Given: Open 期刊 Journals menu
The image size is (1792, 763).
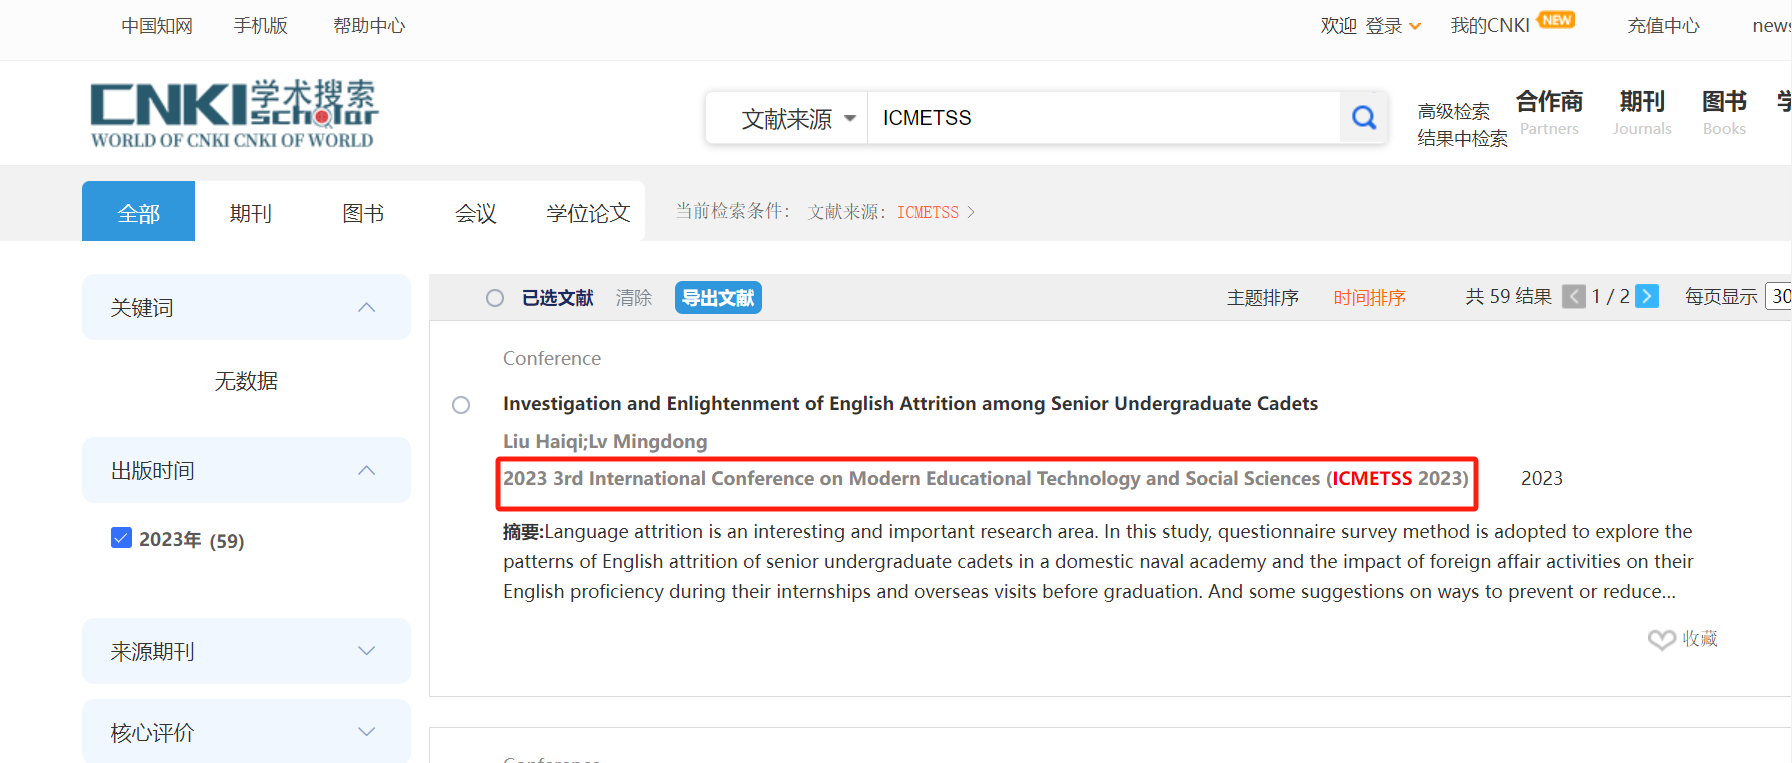Looking at the screenshot, I should [1642, 113].
